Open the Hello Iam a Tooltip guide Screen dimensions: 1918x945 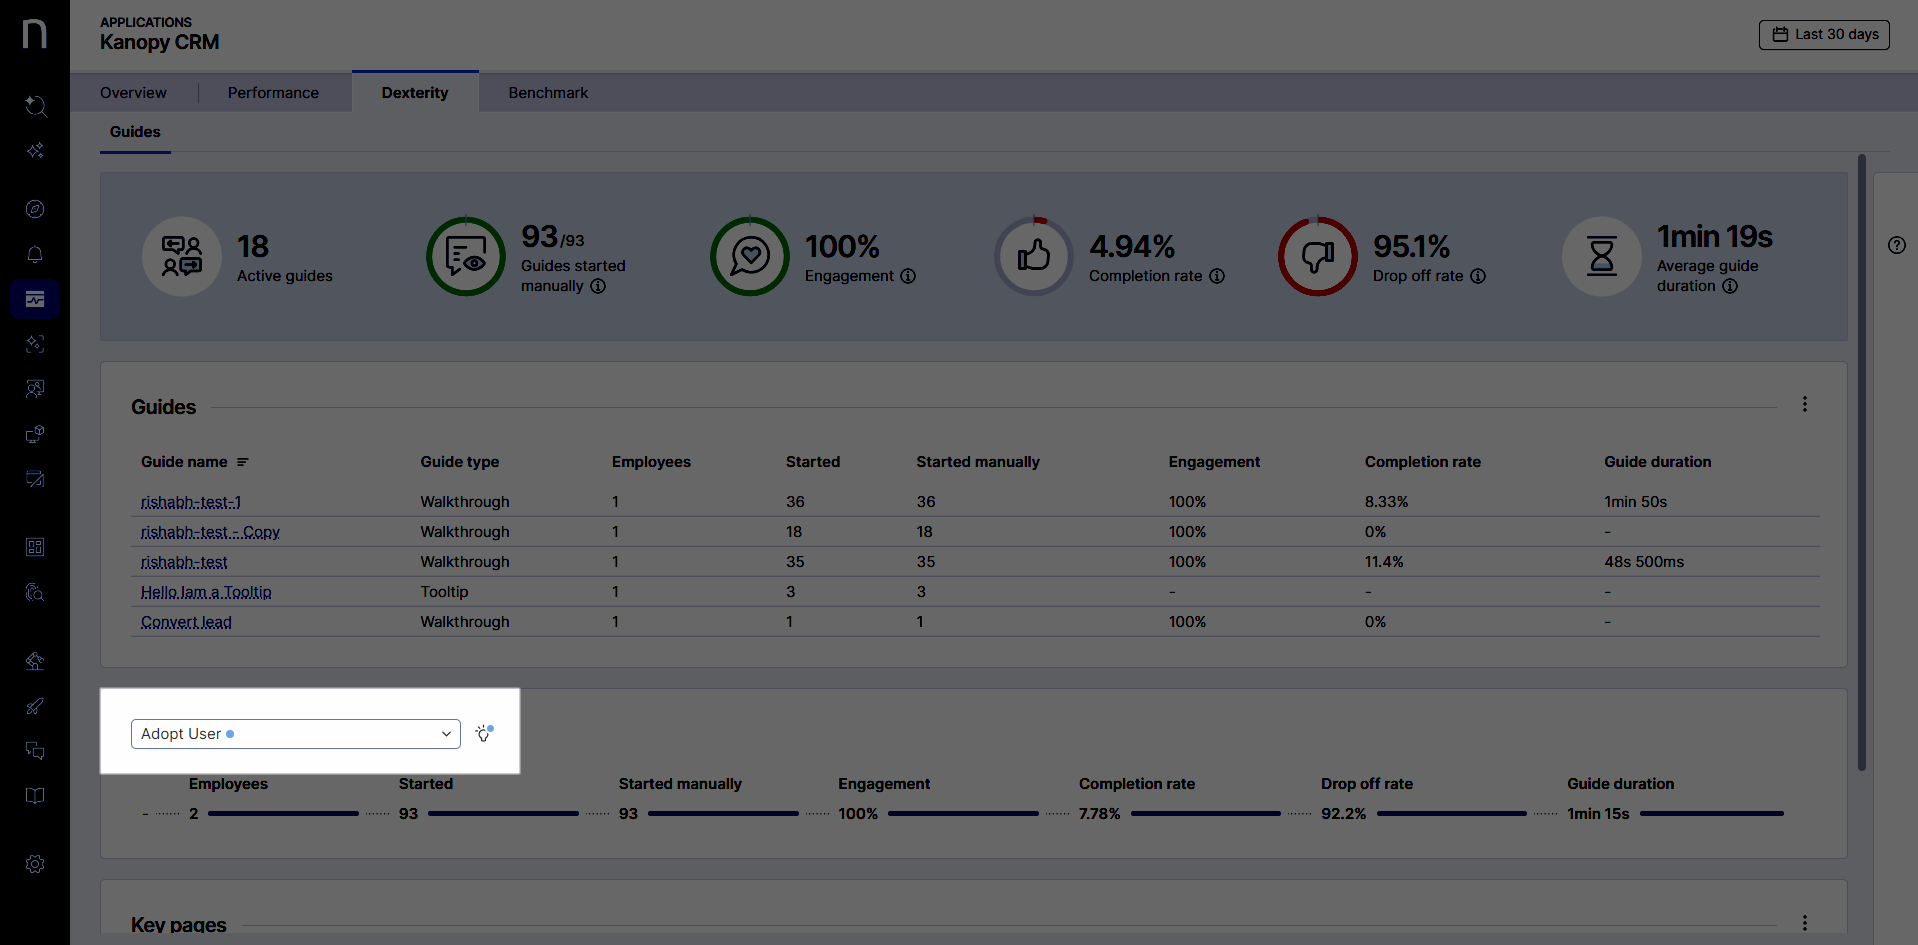pos(206,592)
